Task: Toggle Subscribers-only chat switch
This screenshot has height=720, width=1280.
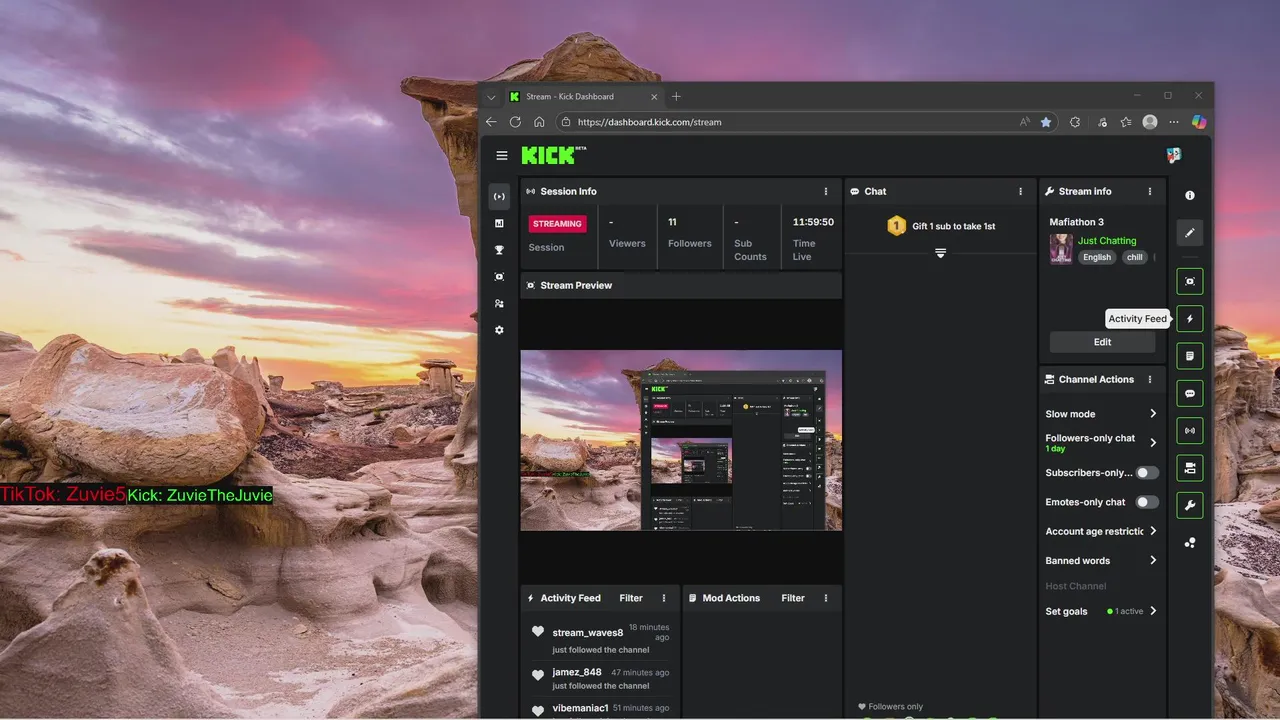Action: click(x=1147, y=473)
